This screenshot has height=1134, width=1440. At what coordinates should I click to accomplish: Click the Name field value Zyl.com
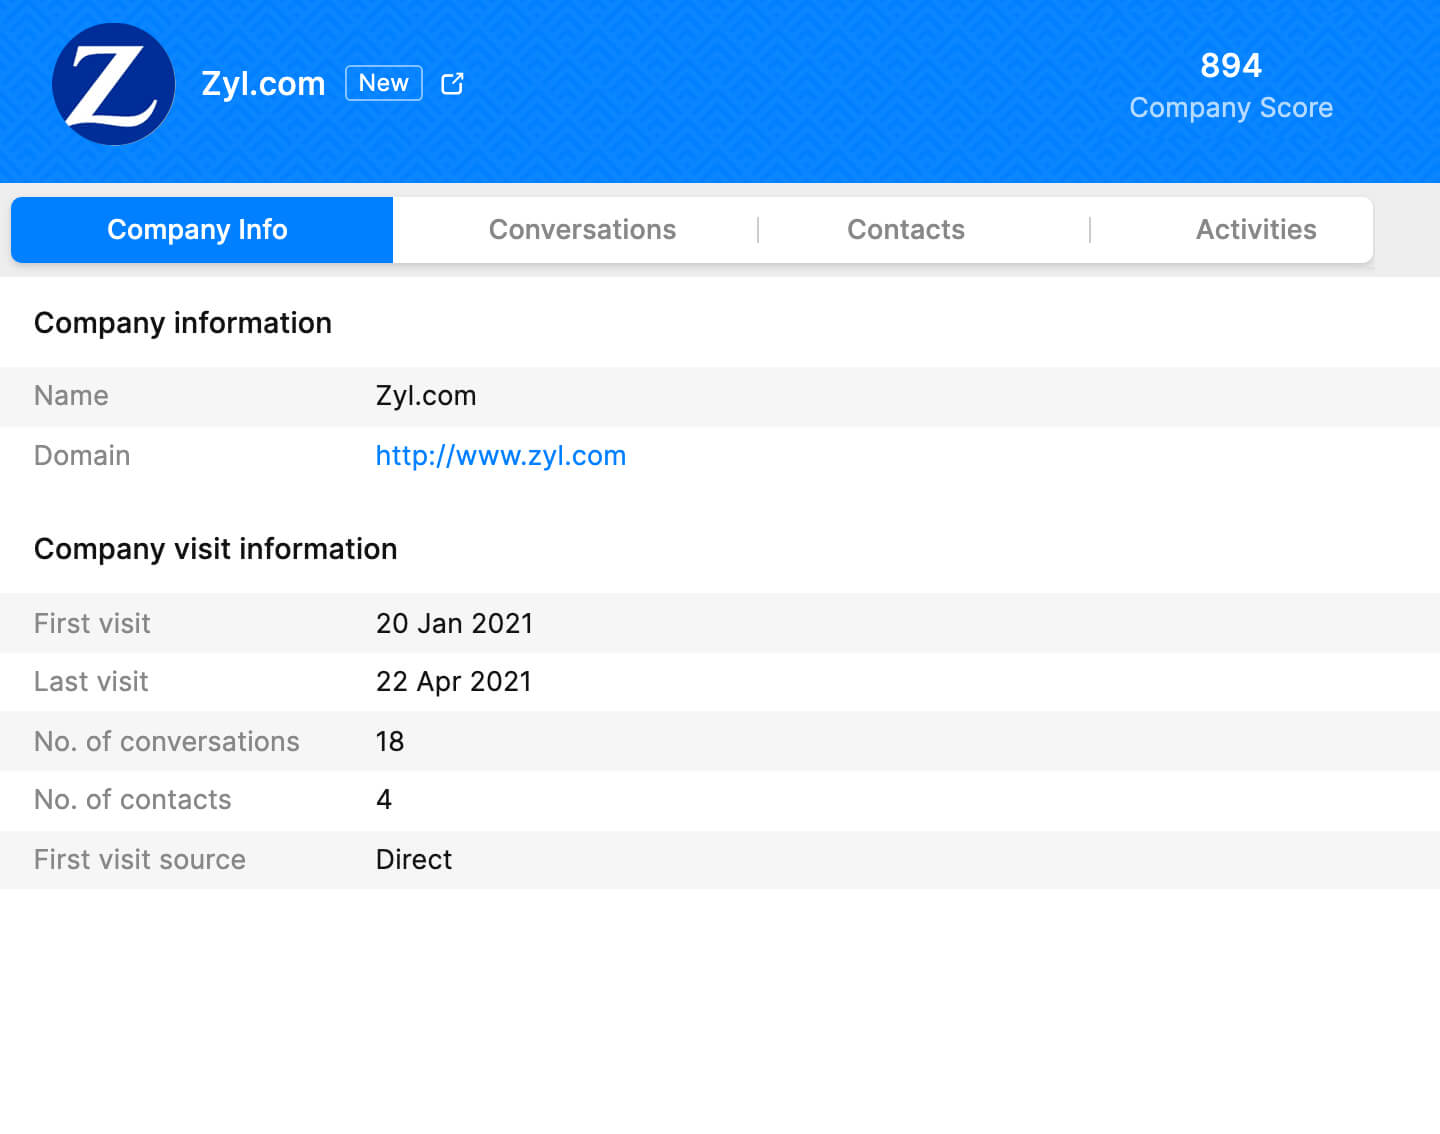(425, 396)
